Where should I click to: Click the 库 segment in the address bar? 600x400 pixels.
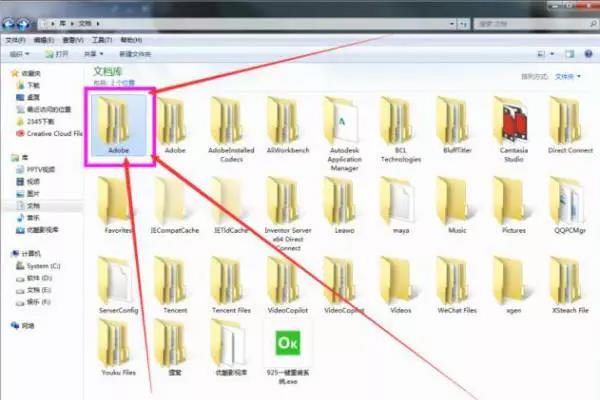(x=62, y=24)
